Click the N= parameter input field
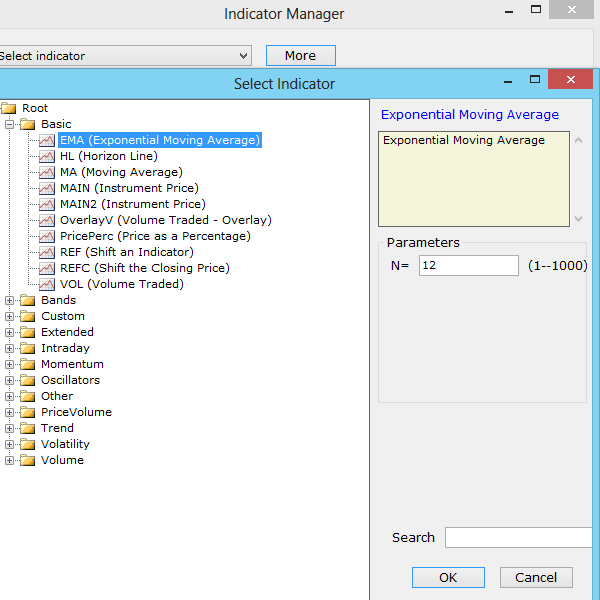The width and height of the screenshot is (600, 600). point(468,265)
